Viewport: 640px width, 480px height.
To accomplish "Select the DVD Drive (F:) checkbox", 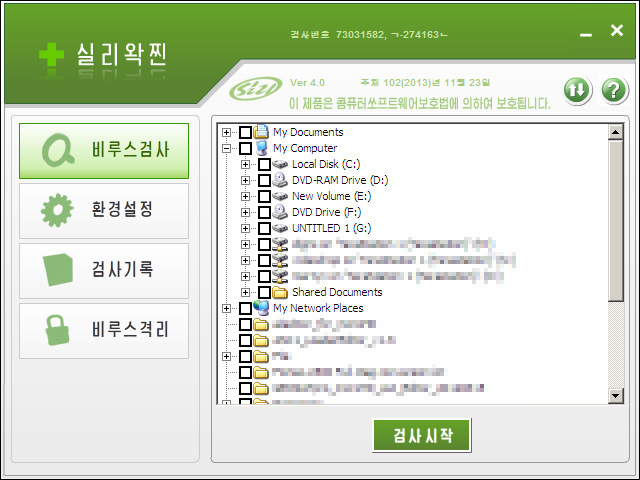I will [x=264, y=212].
